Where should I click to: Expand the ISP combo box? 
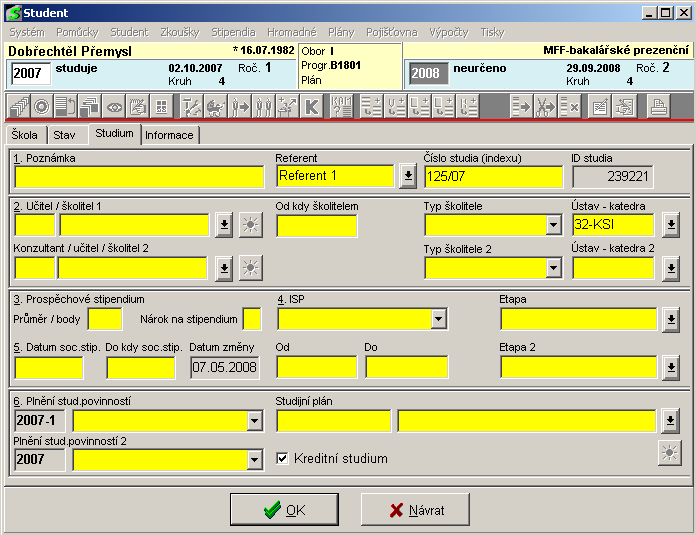(x=438, y=319)
